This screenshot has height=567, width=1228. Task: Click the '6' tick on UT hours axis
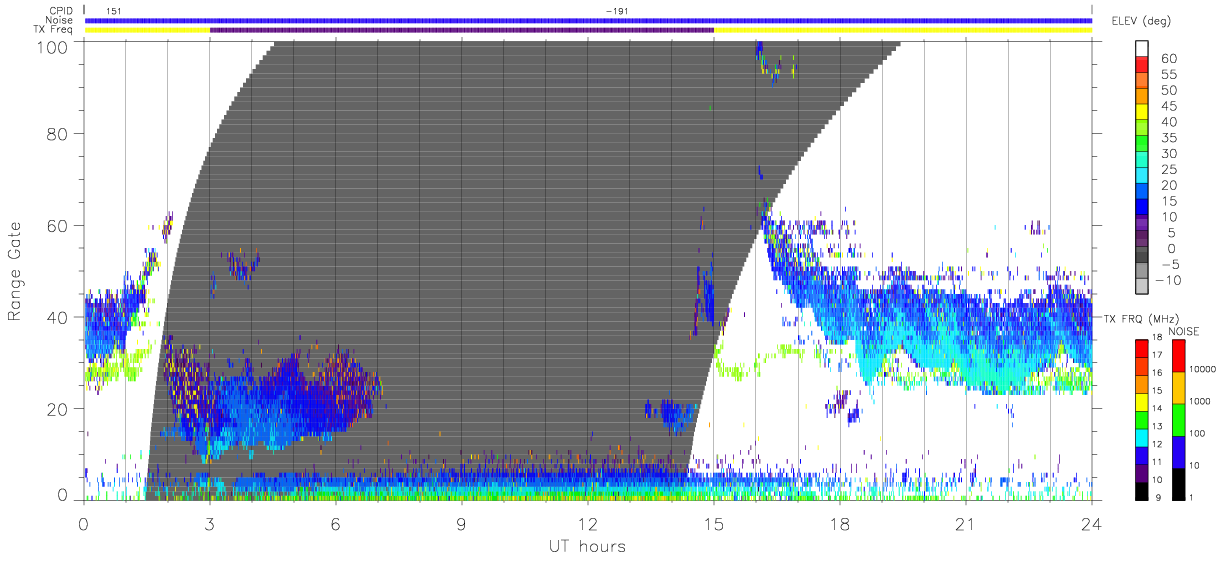tap(335, 523)
